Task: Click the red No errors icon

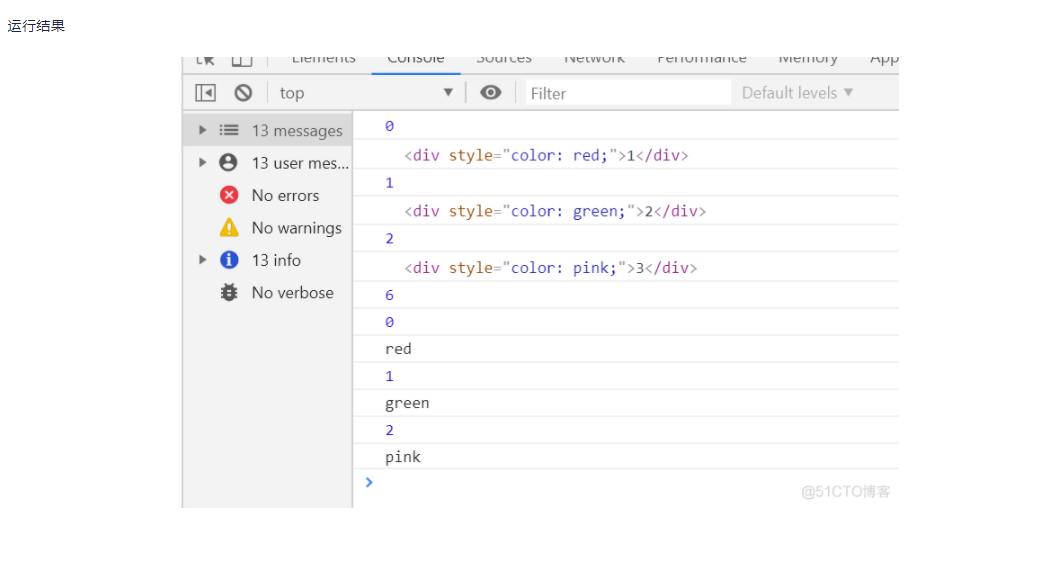Action: (229, 195)
